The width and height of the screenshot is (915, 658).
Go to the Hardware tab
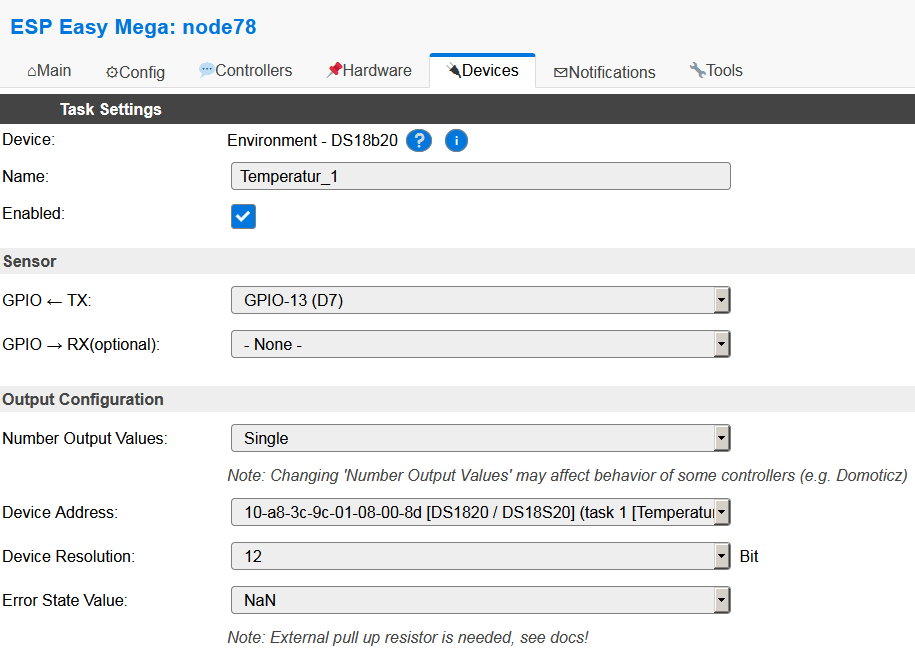[x=369, y=71]
